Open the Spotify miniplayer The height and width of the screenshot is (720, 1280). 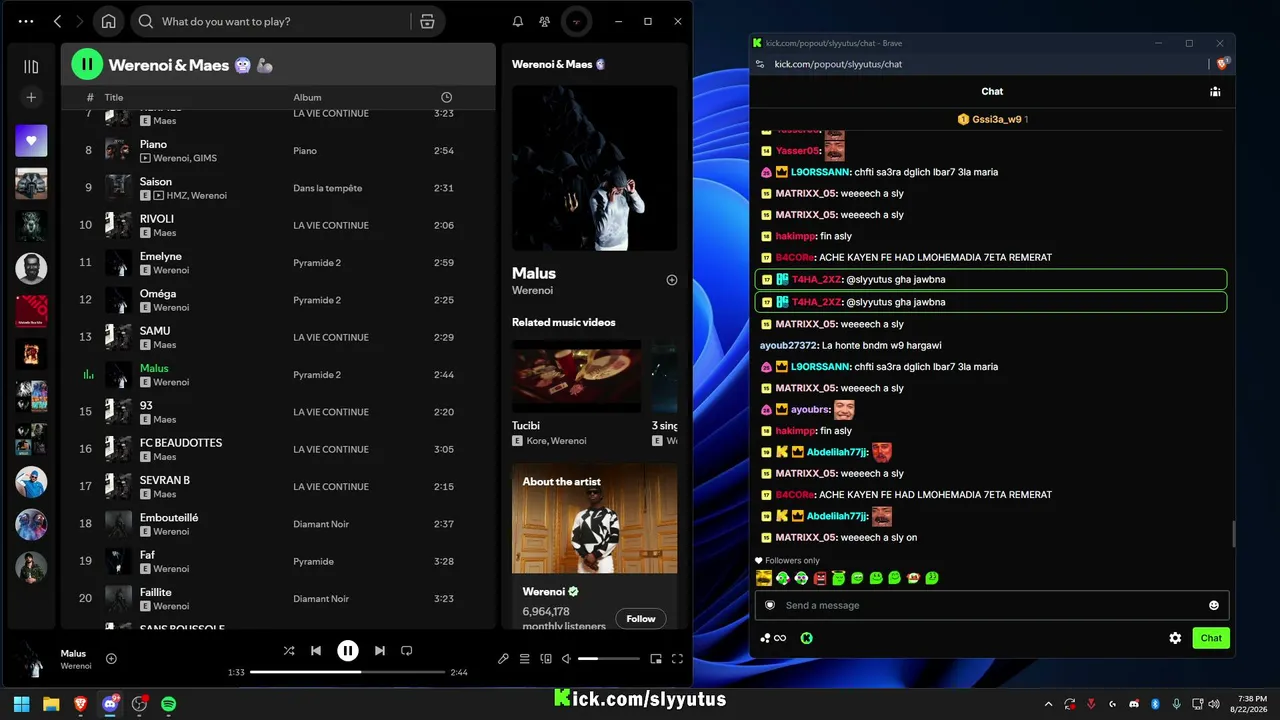click(656, 659)
